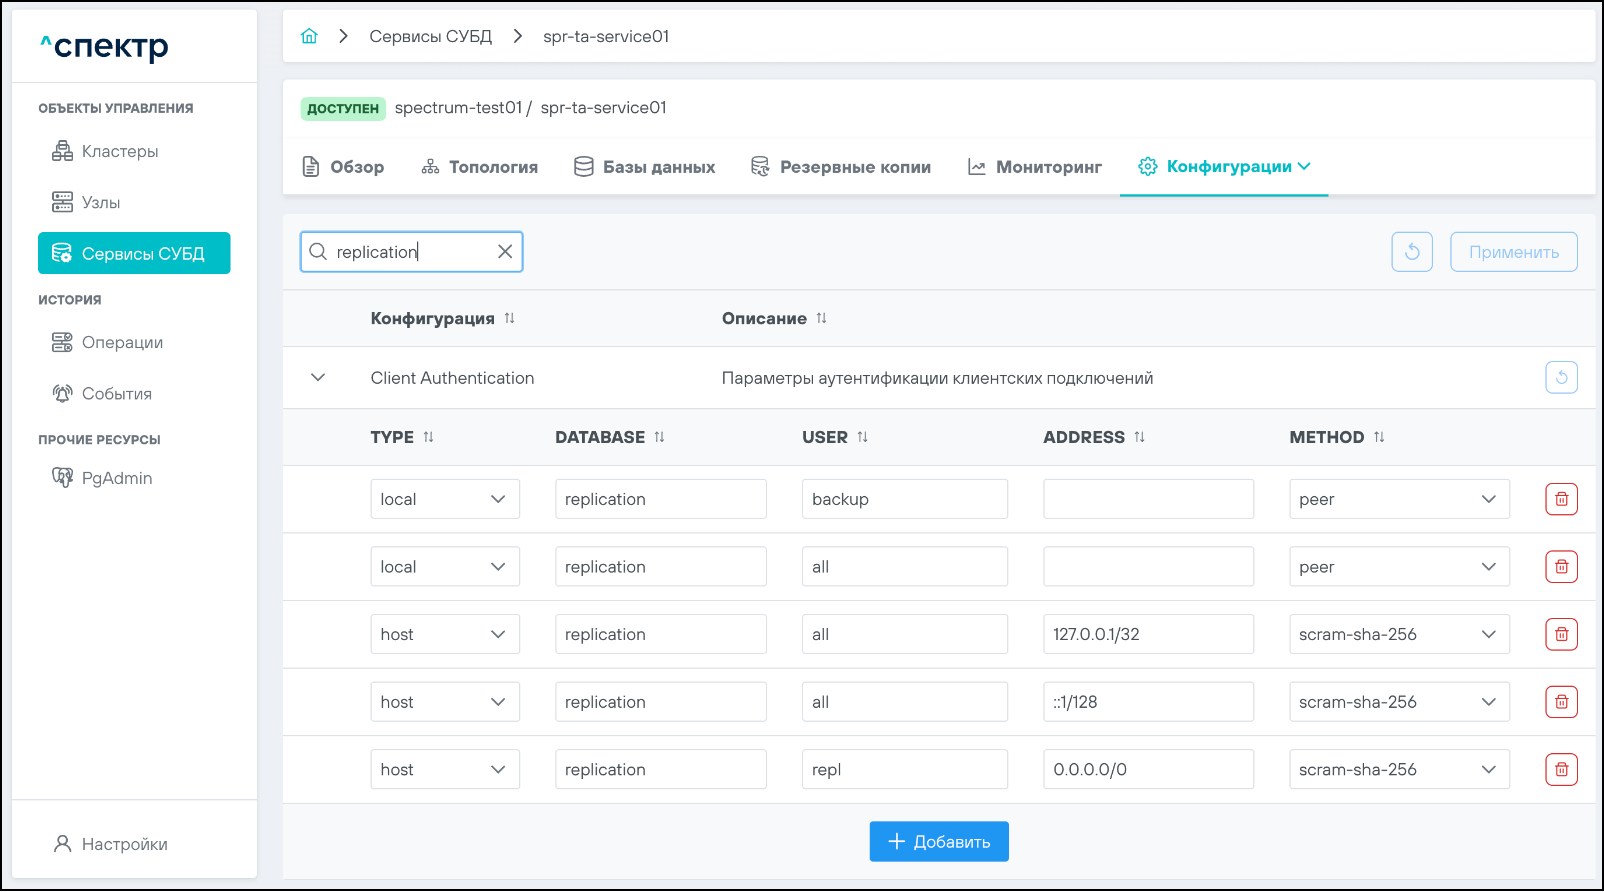Open Кластеры in the sidebar
This screenshot has height=892, width=1604.
click(x=119, y=151)
